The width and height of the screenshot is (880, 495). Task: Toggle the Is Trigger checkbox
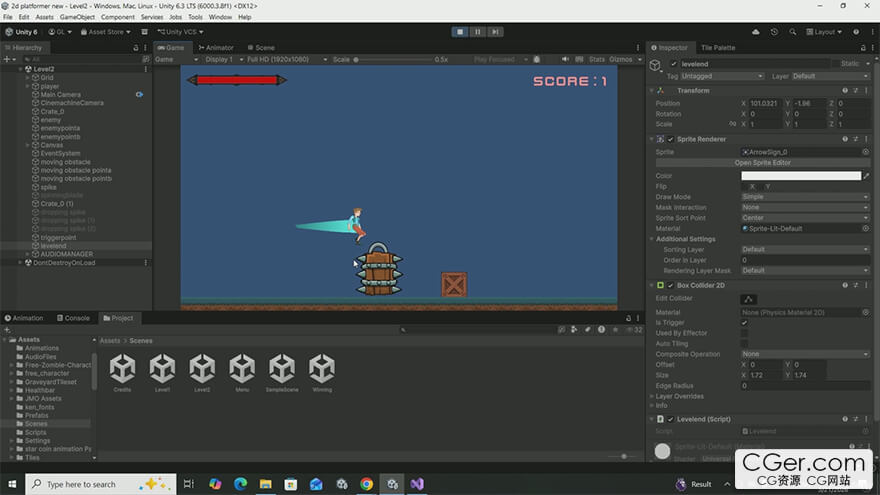point(744,323)
